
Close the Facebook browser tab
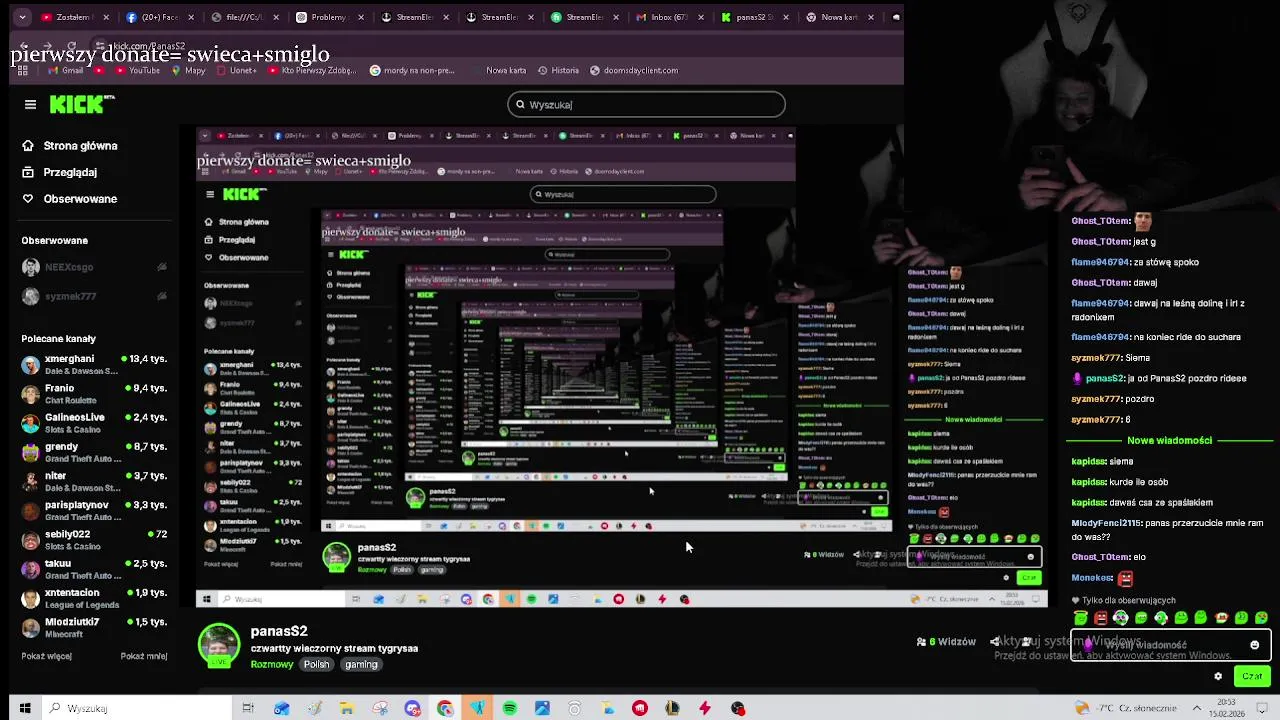click(x=191, y=17)
